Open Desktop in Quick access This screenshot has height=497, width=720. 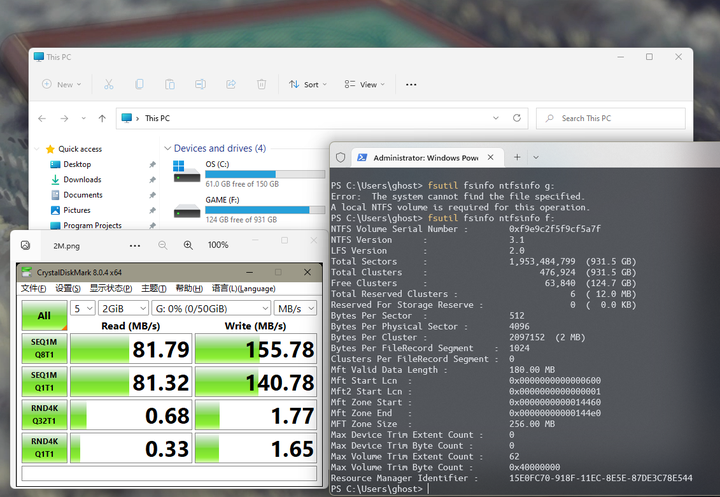click(x=77, y=164)
